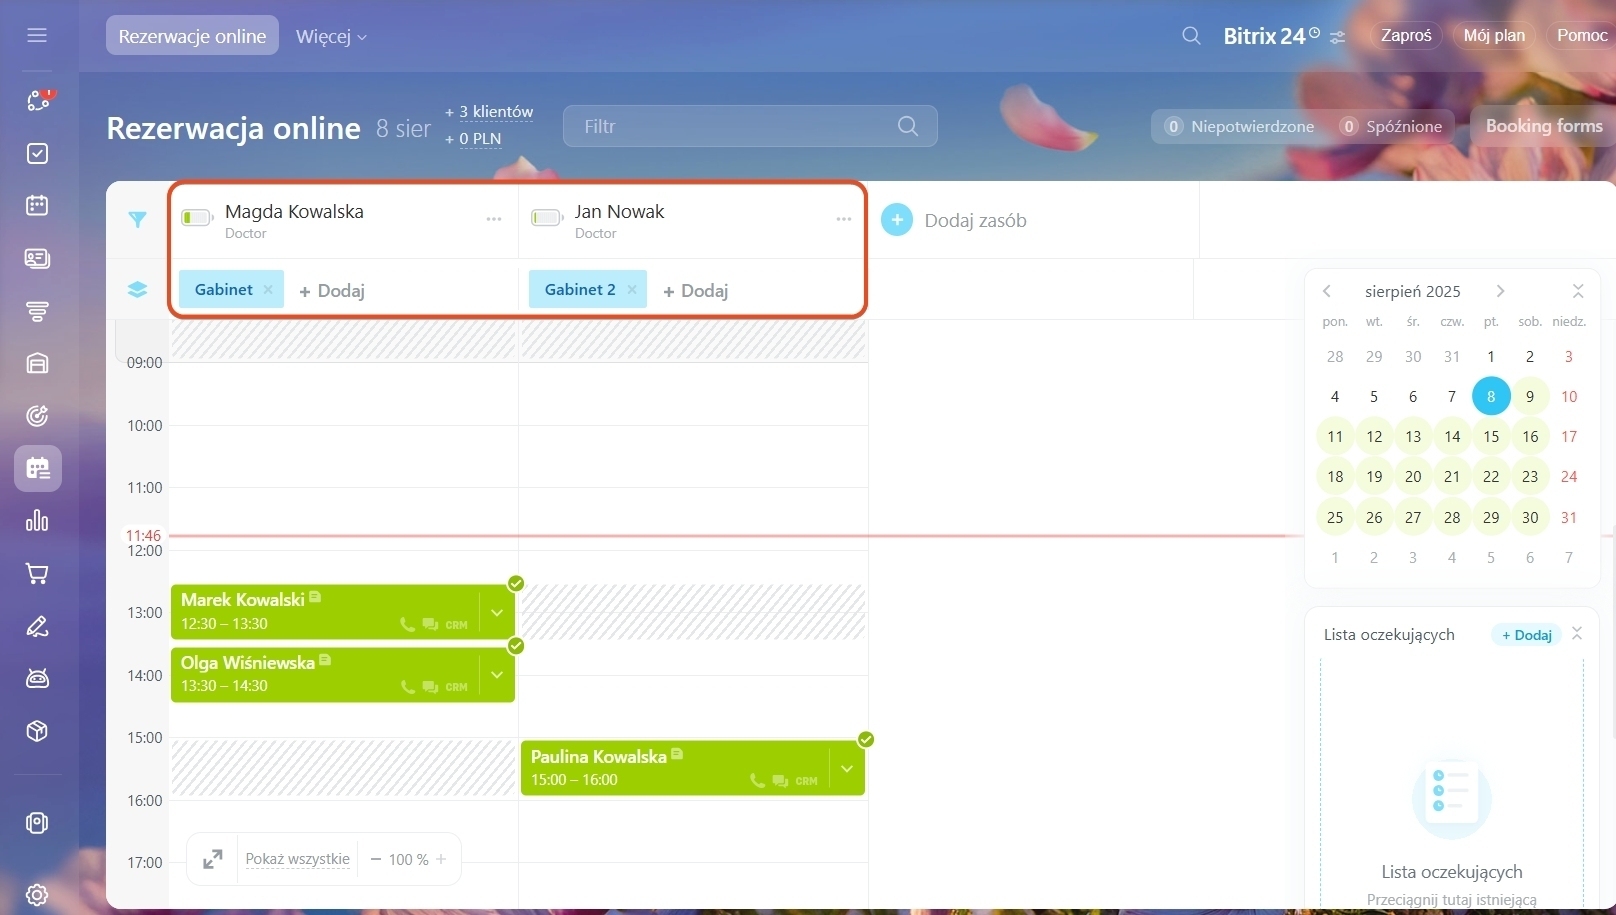Open the target goal icon in sidebar

click(37, 416)
